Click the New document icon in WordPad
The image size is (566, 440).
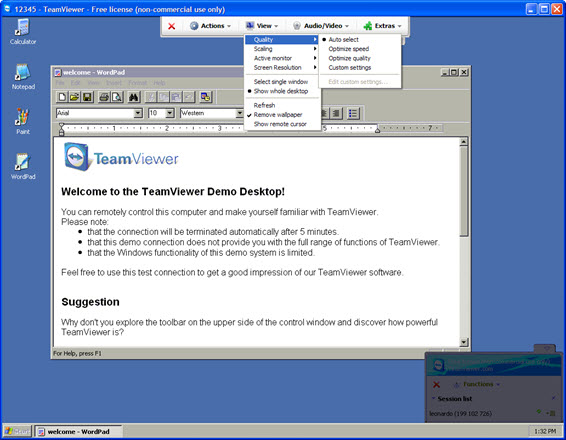(62, 97)
